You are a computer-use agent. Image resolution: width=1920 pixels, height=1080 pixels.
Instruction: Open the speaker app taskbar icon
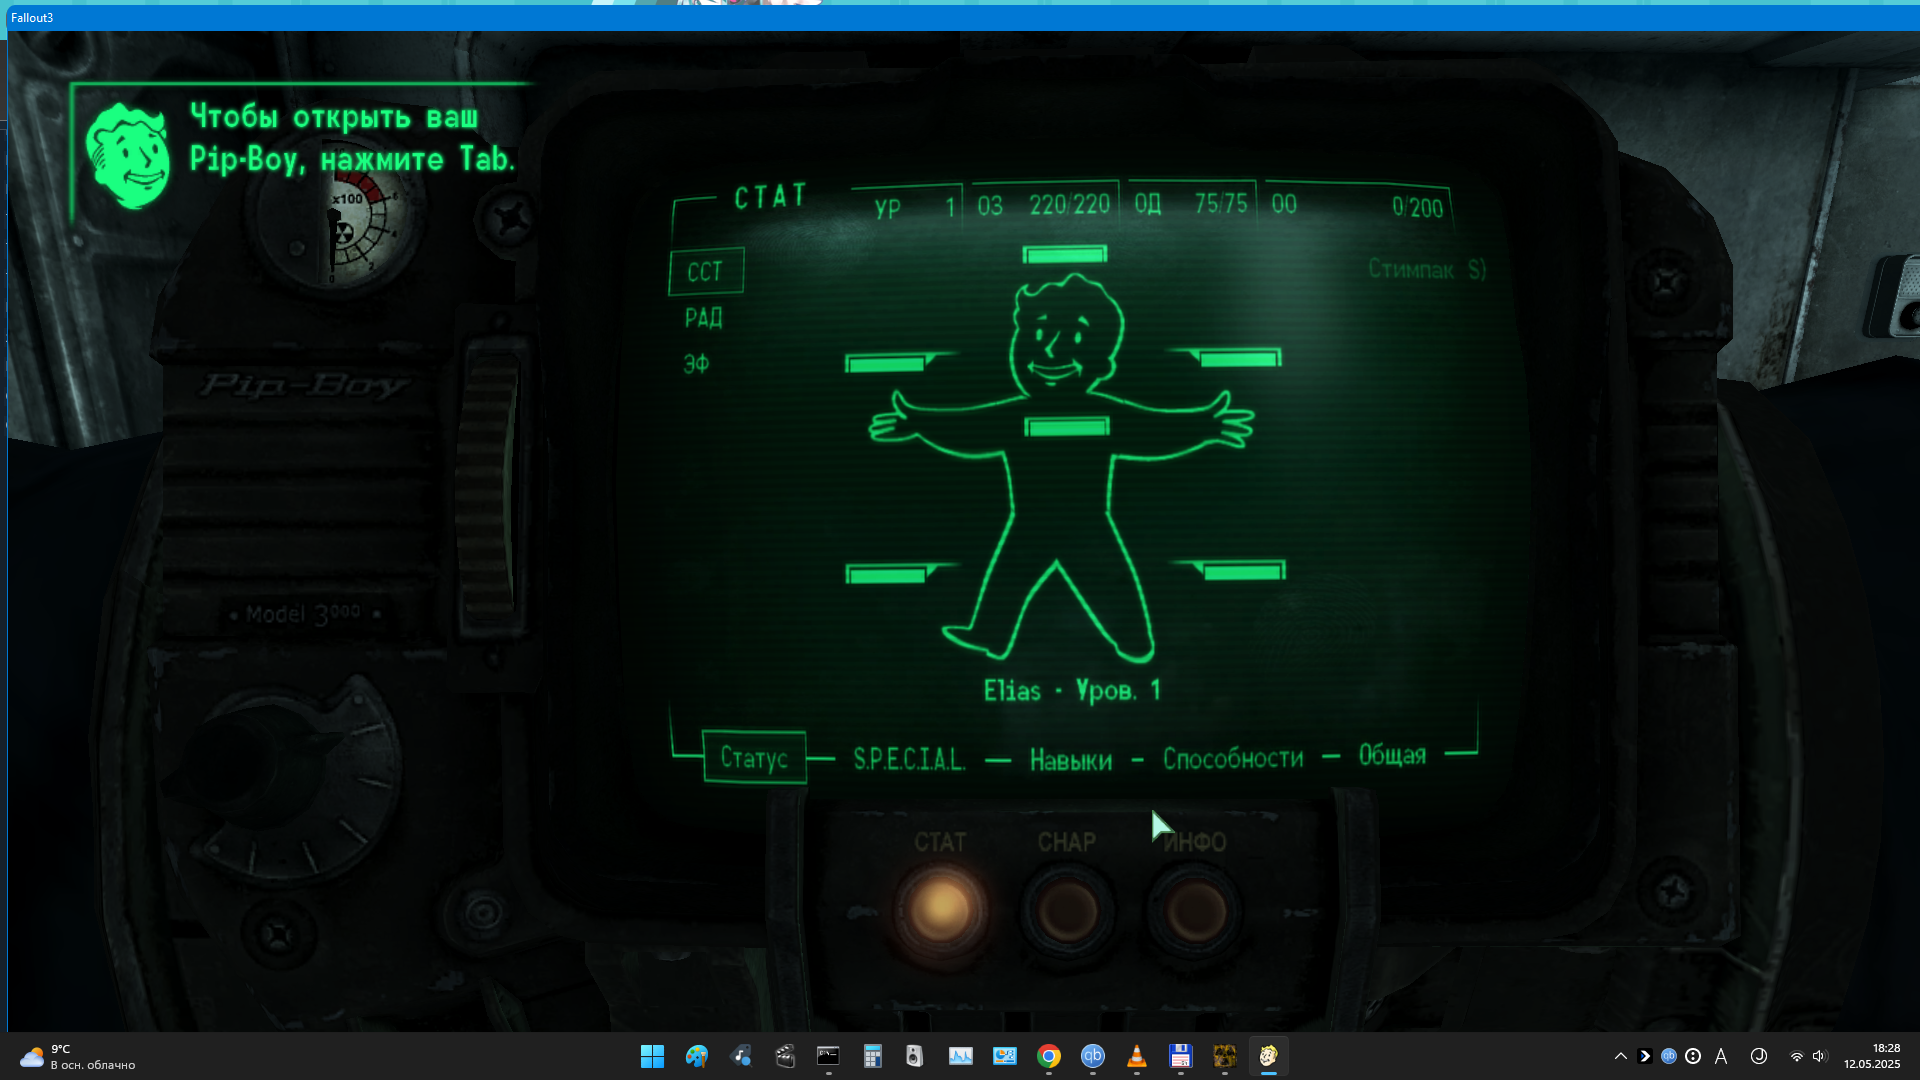coord(915,1056)
